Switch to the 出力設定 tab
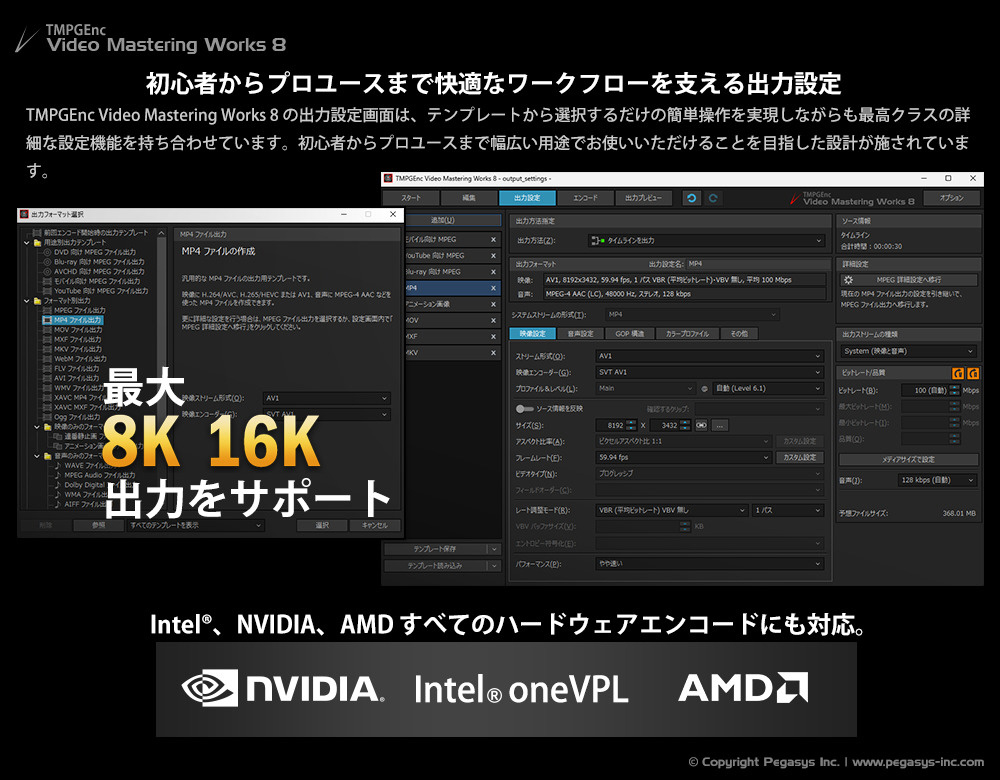The height and width of the screenshot is (780, 1000). click(527, 198)
